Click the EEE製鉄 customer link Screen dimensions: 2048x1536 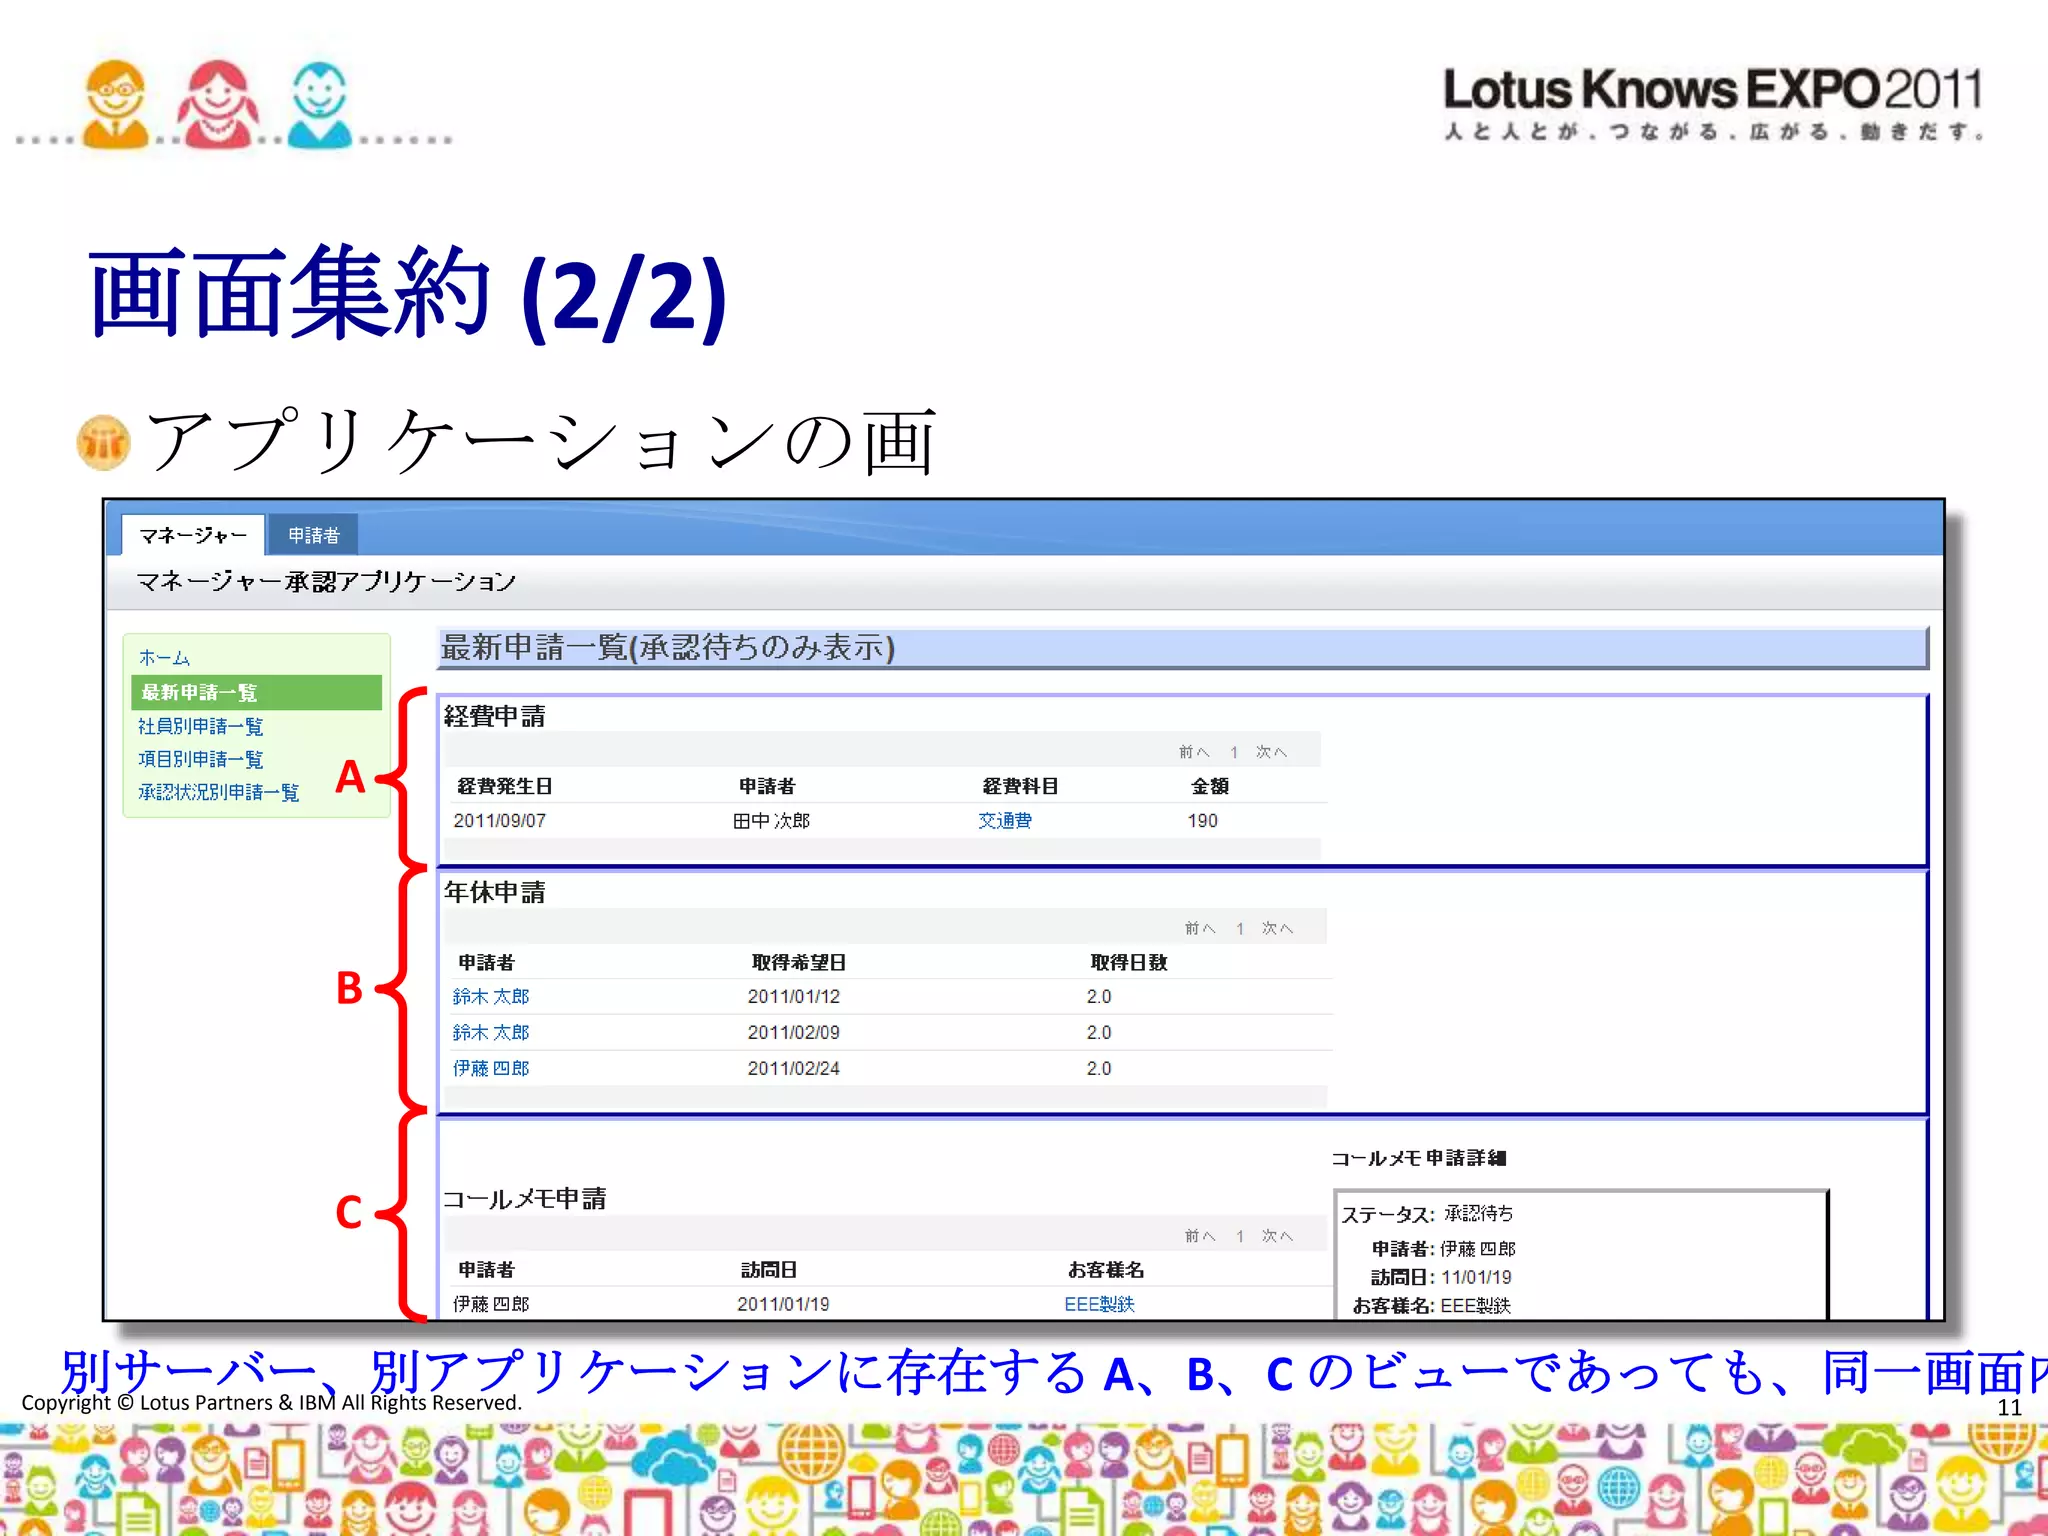click(1099, 1304)
